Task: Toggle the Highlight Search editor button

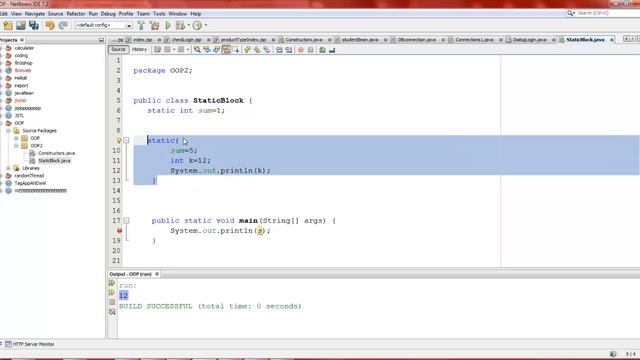Action: pos(226,50)
